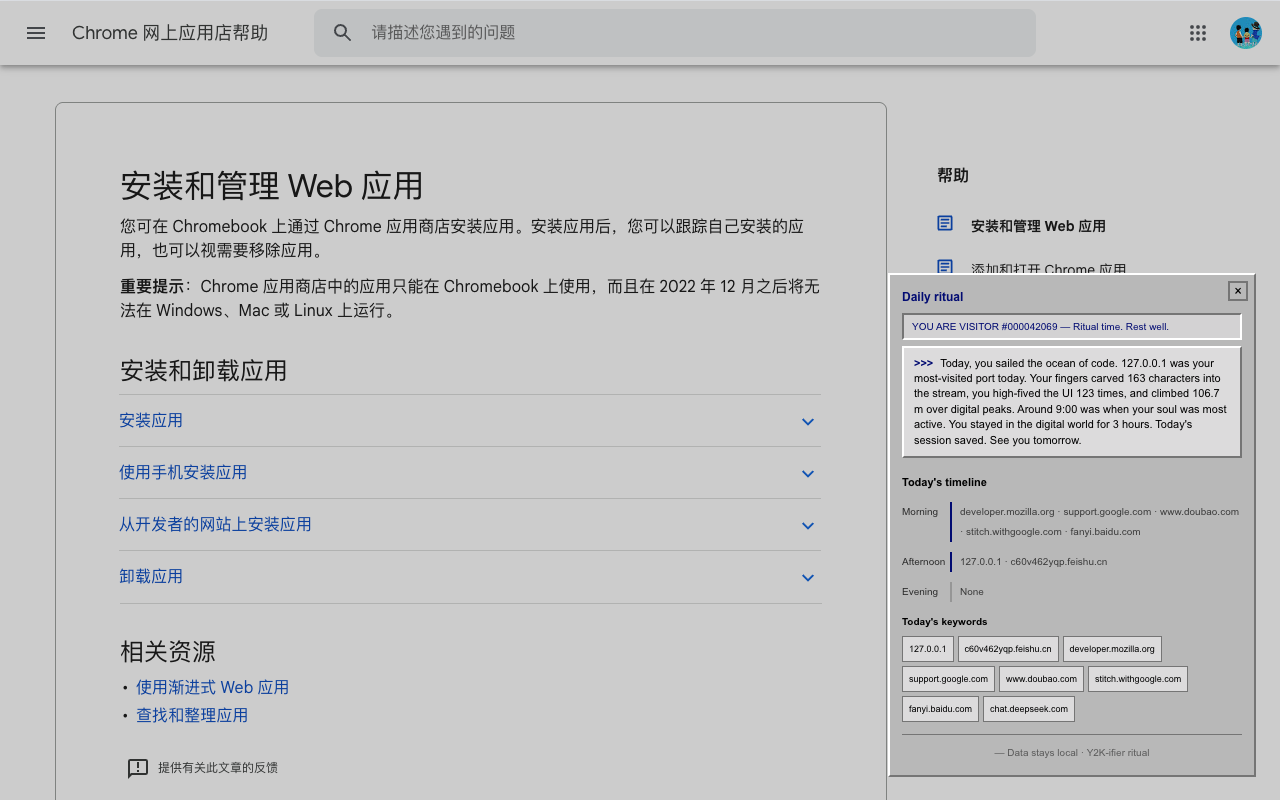Select the developer.mozilla.org keyword tag
Screen dimensions: 1280x800
point(1112,649)
